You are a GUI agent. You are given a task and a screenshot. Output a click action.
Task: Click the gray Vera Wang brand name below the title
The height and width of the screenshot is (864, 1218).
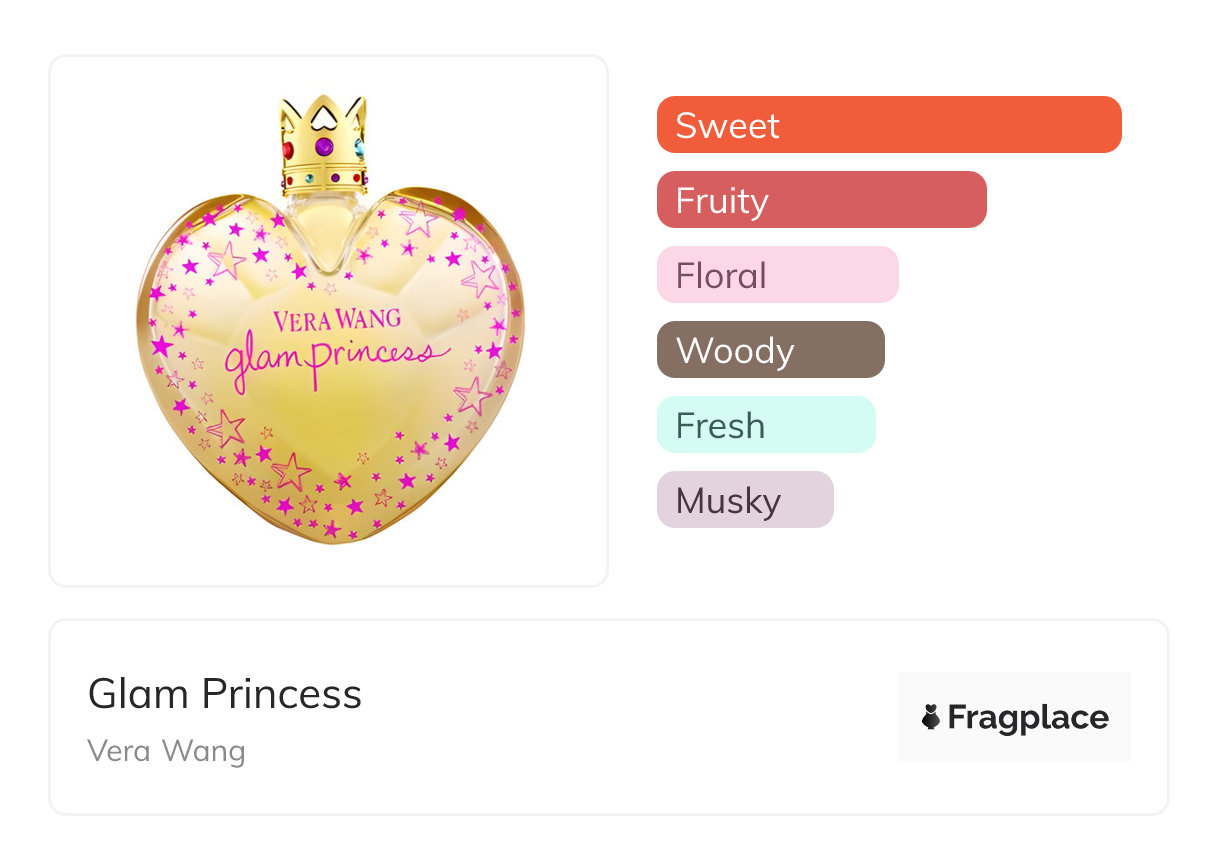coord(166,751)
